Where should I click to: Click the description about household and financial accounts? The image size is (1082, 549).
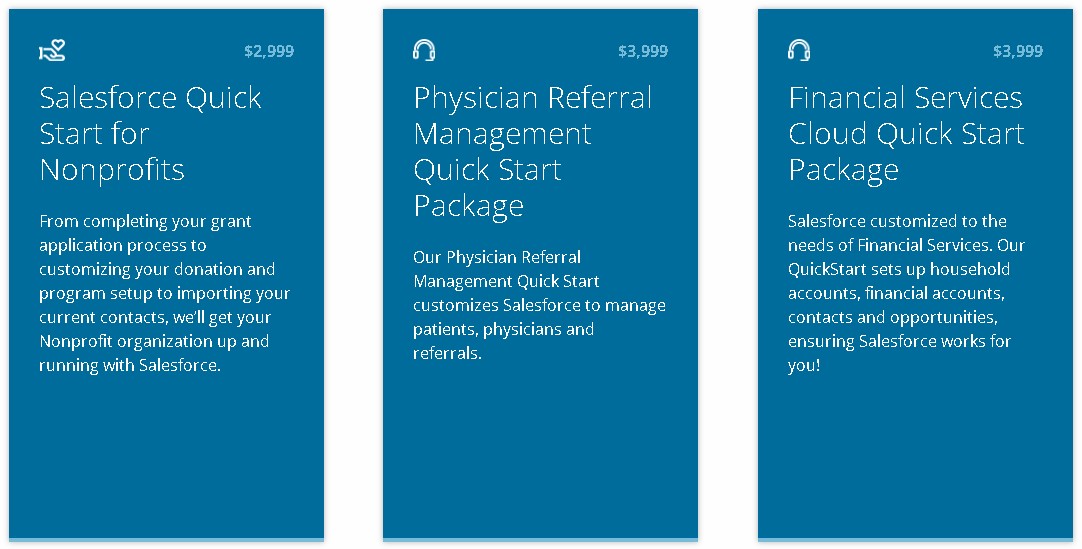pos(907,293)
